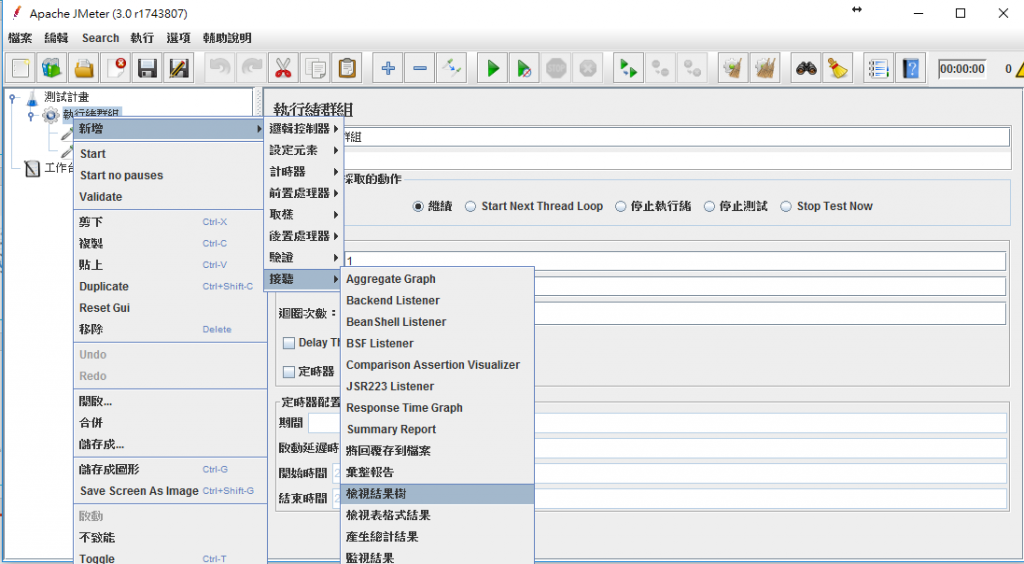Choose Backend Listener entry
The height and width of the screenshot is (564, 1024).
coord(438,301)
